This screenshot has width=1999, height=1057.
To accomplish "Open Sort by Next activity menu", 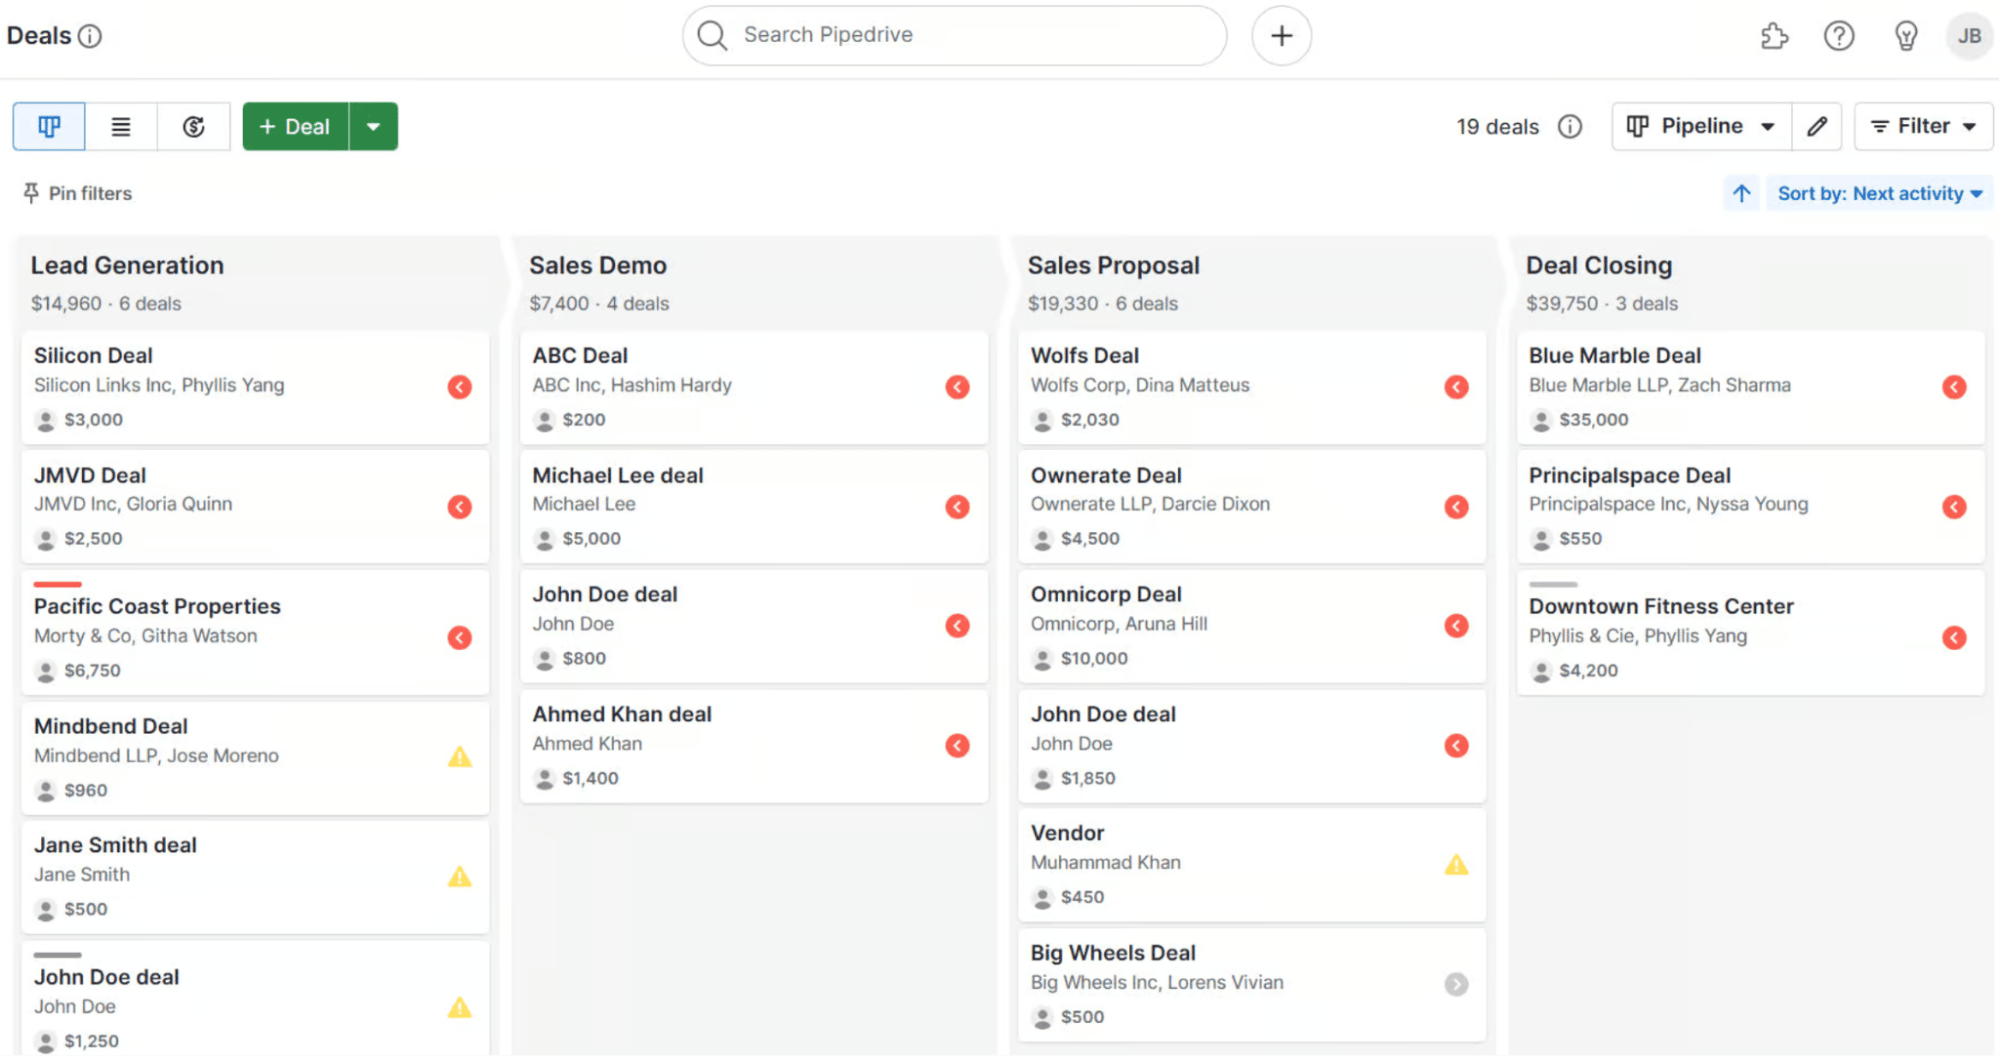I will click(x=1878, y=193).
